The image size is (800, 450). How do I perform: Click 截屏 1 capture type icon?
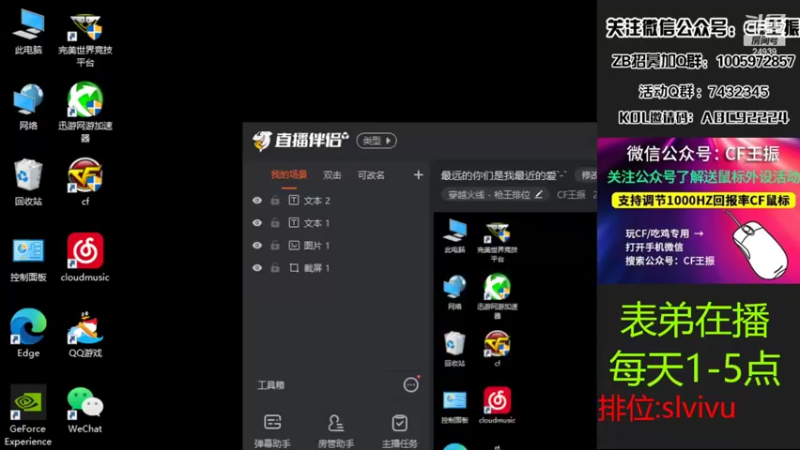(x=294, y=268)
